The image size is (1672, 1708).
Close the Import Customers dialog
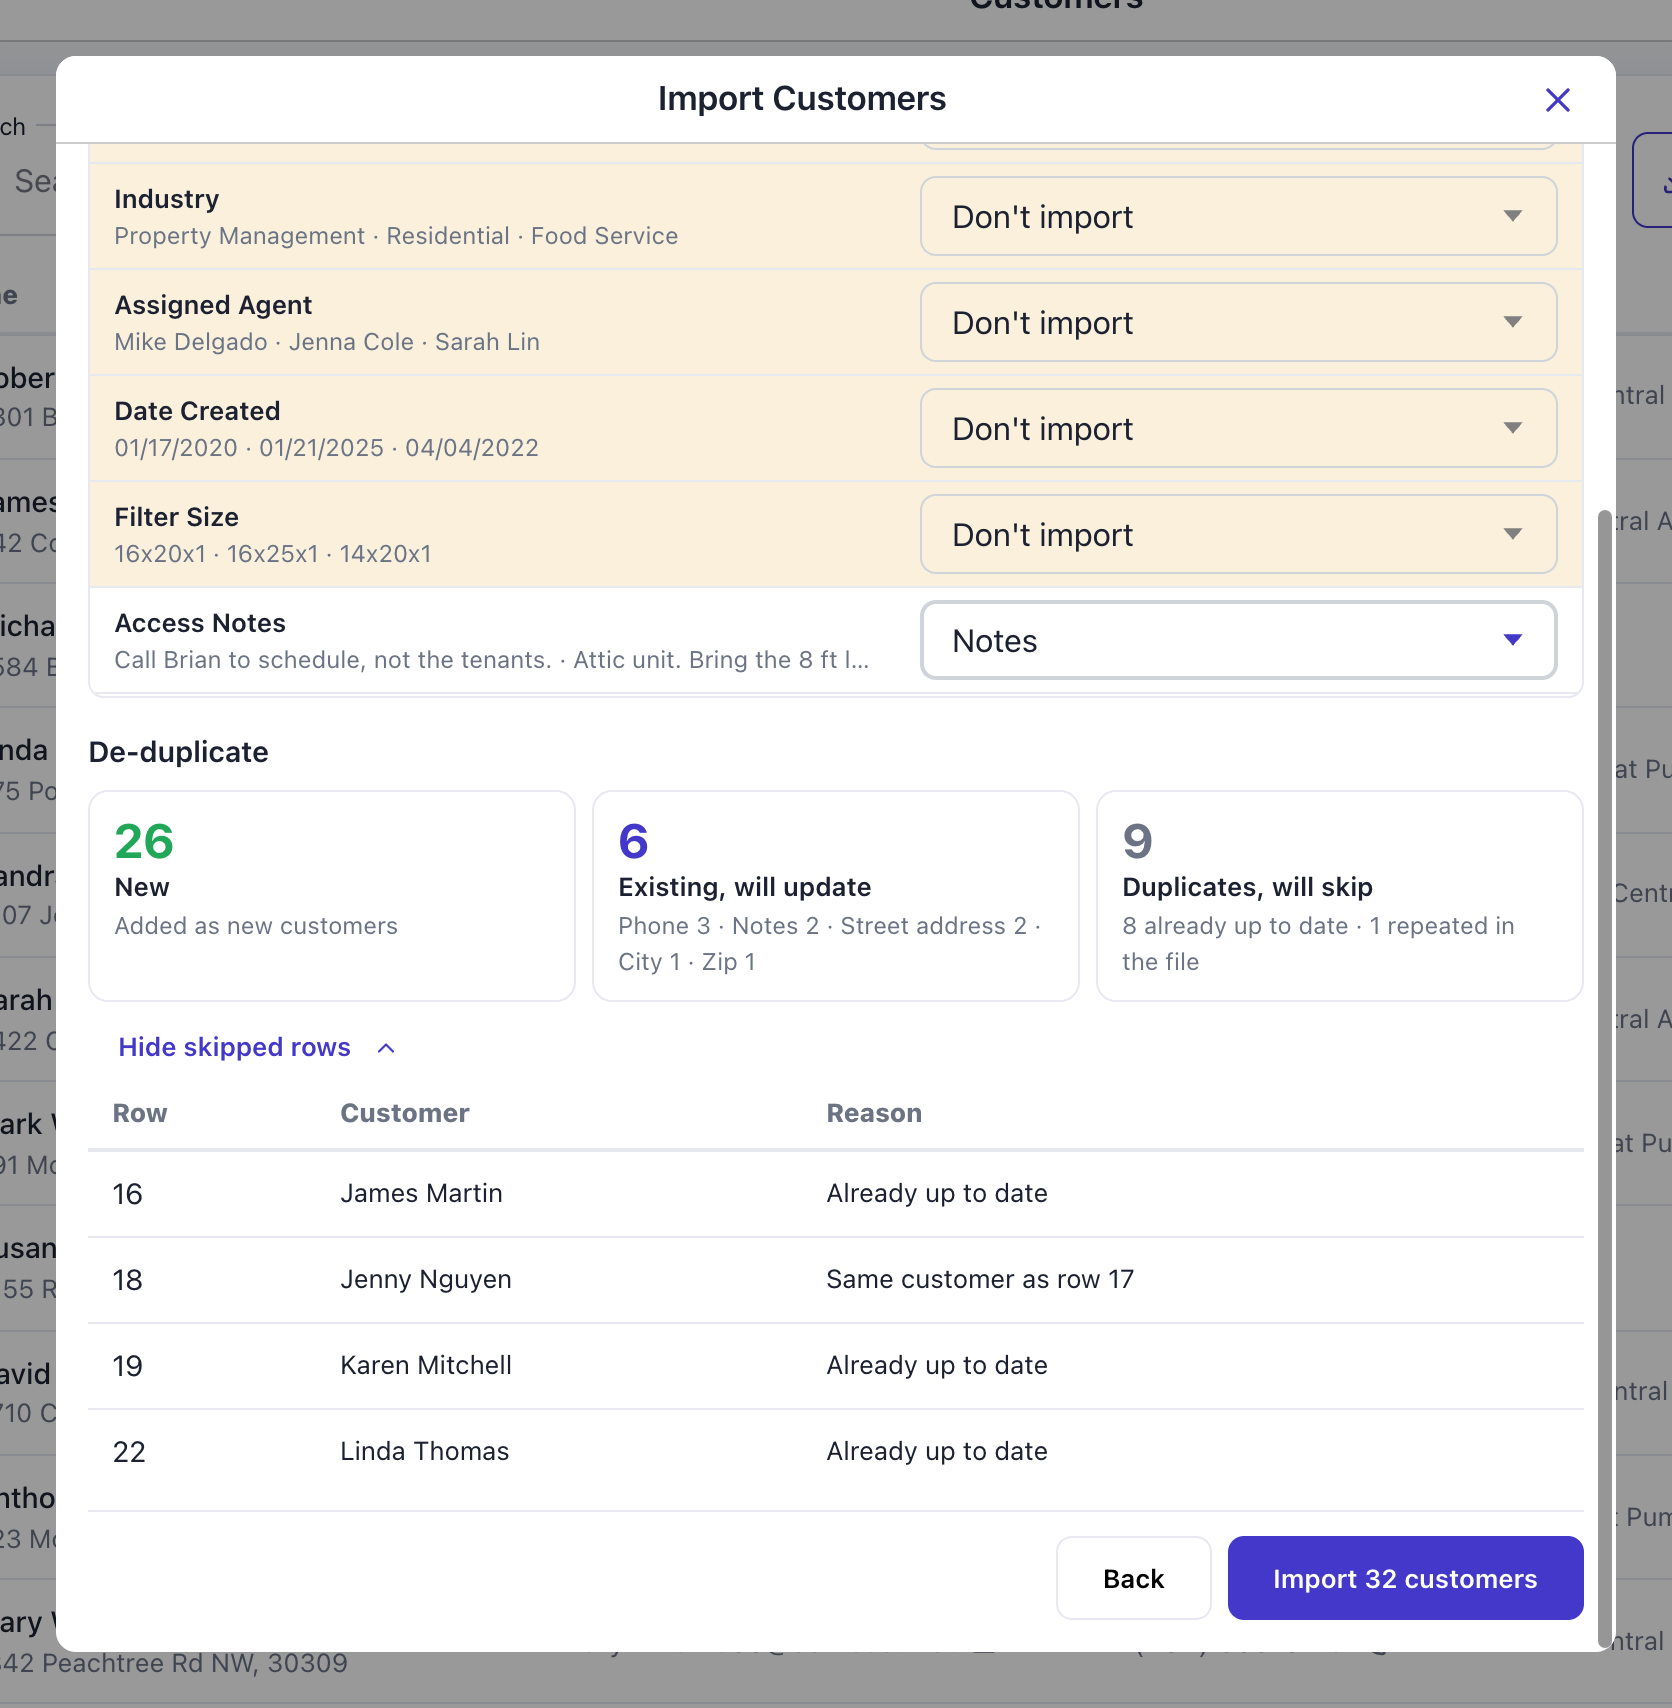point(1557,100)
